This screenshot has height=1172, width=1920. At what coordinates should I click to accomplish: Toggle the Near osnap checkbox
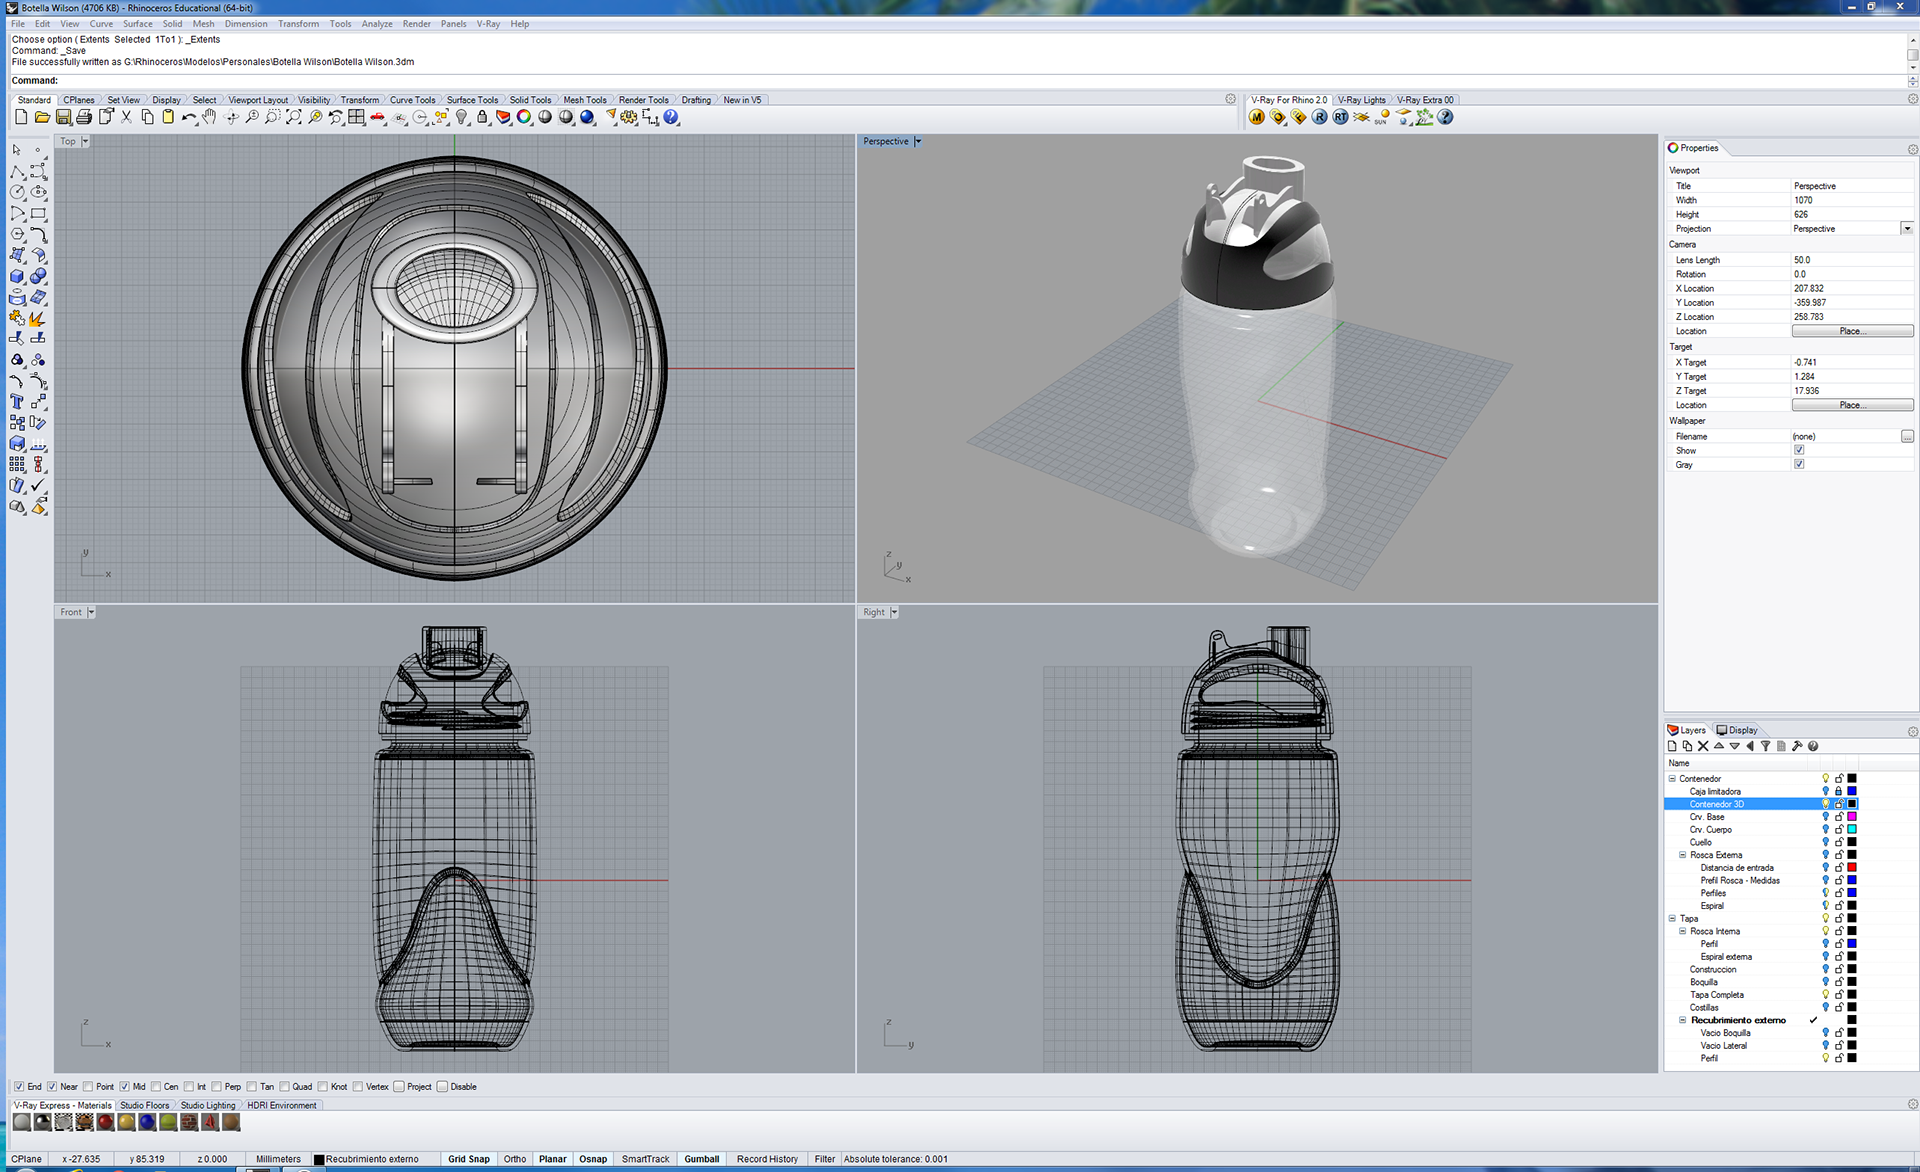pos(52,1086)
